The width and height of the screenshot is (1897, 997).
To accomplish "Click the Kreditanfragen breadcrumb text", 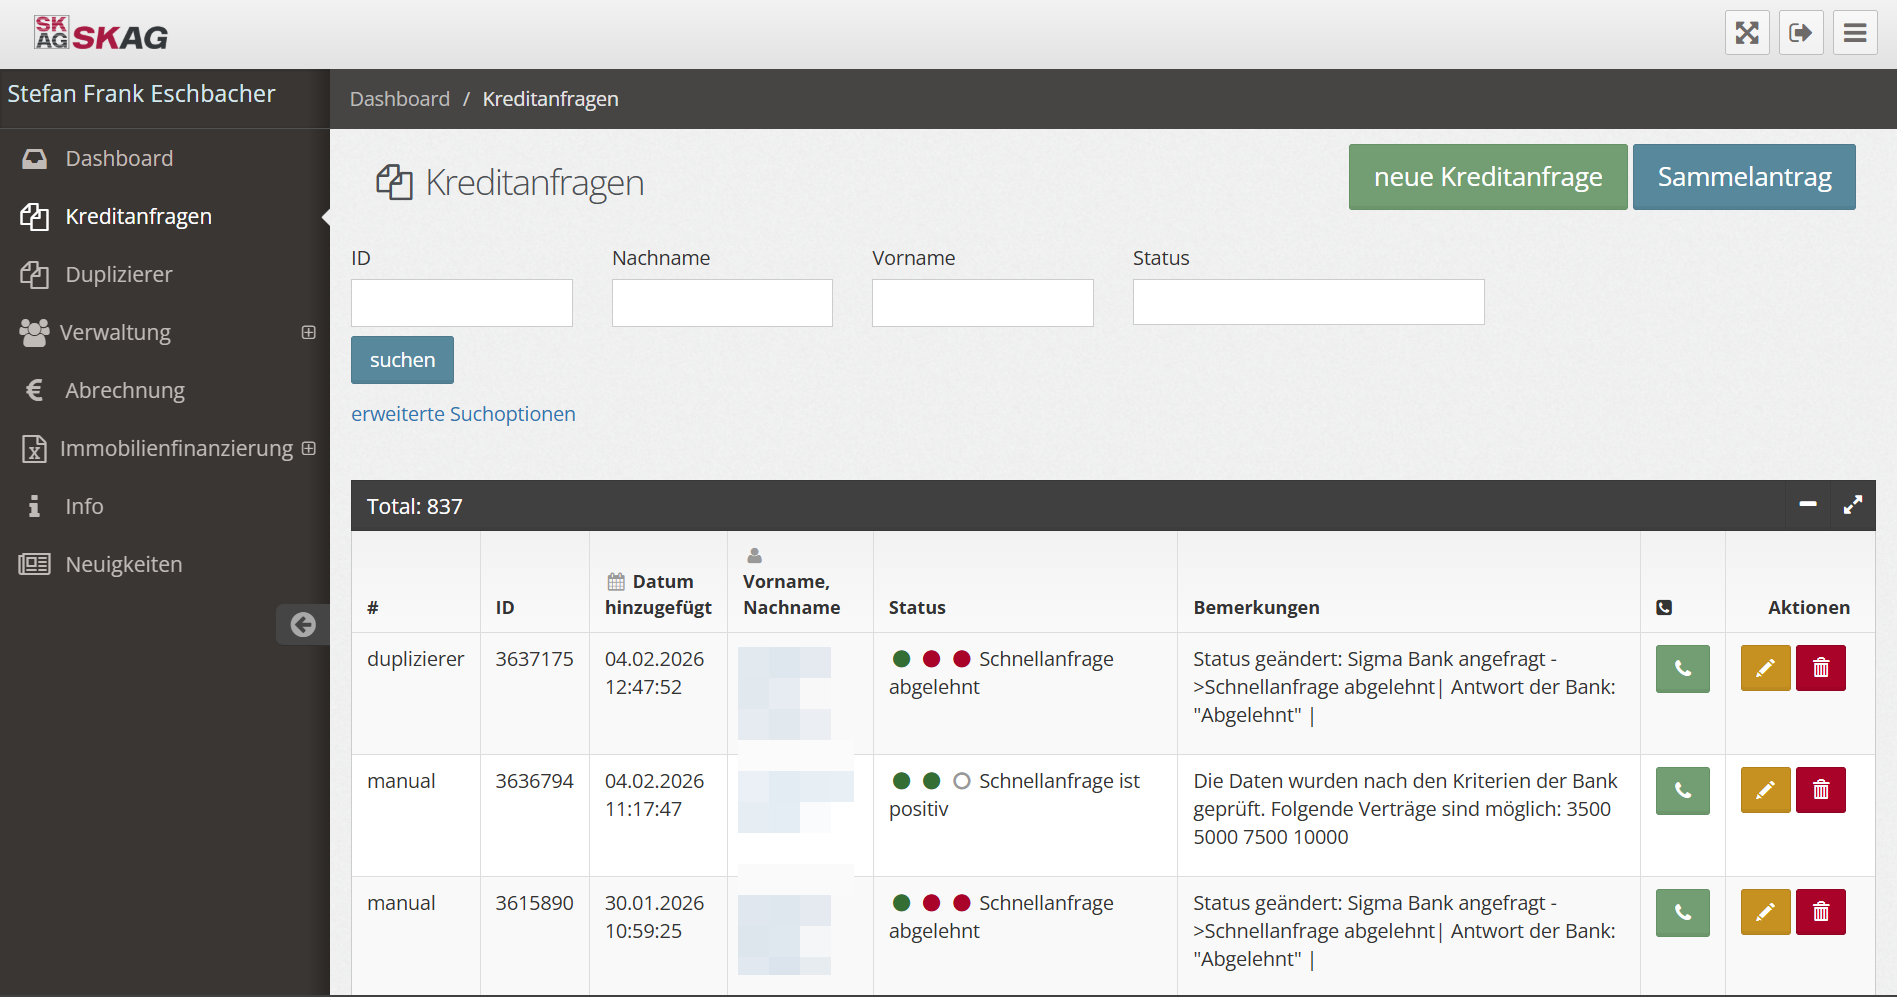I will [550, 99].
